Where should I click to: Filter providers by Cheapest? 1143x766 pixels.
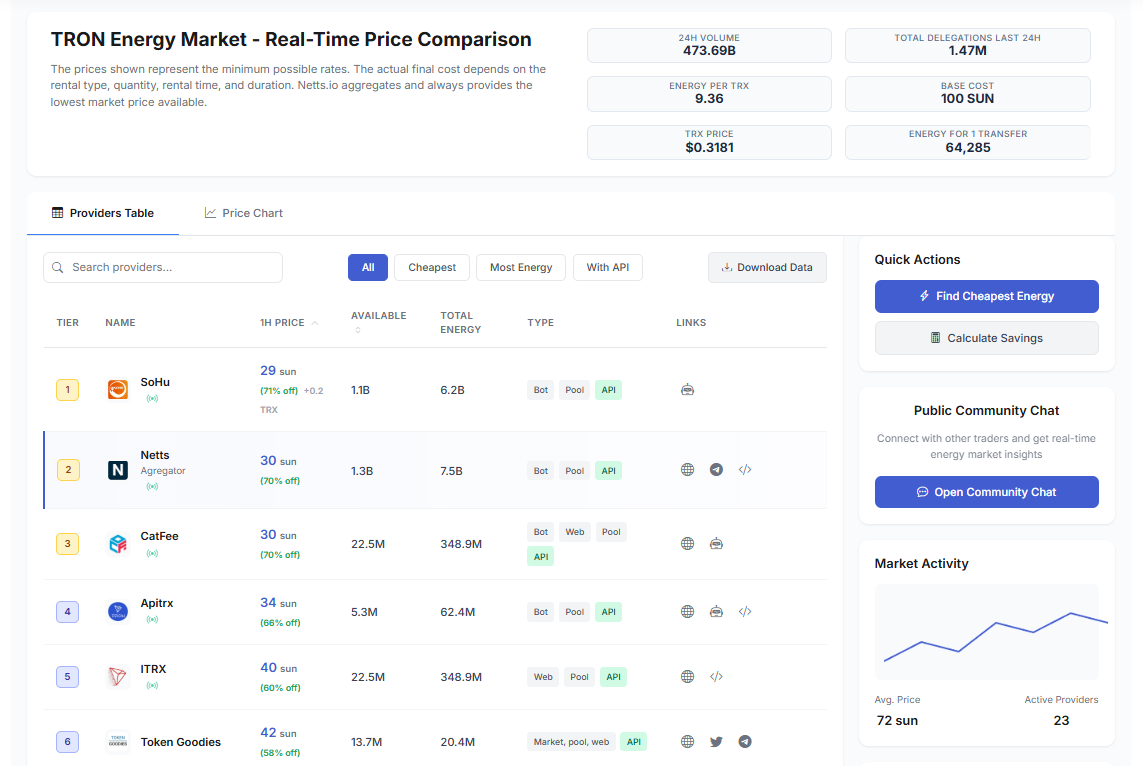pos(432,268)
